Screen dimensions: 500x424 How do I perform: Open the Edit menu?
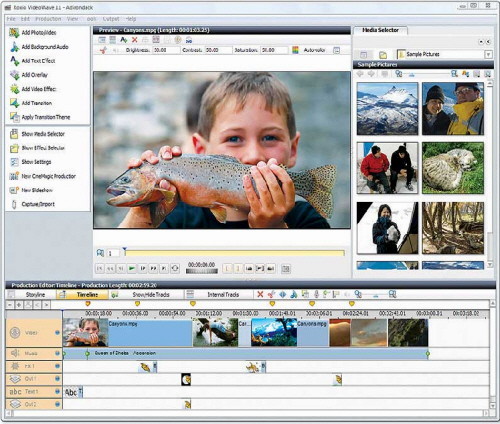[x=25, y=19]
